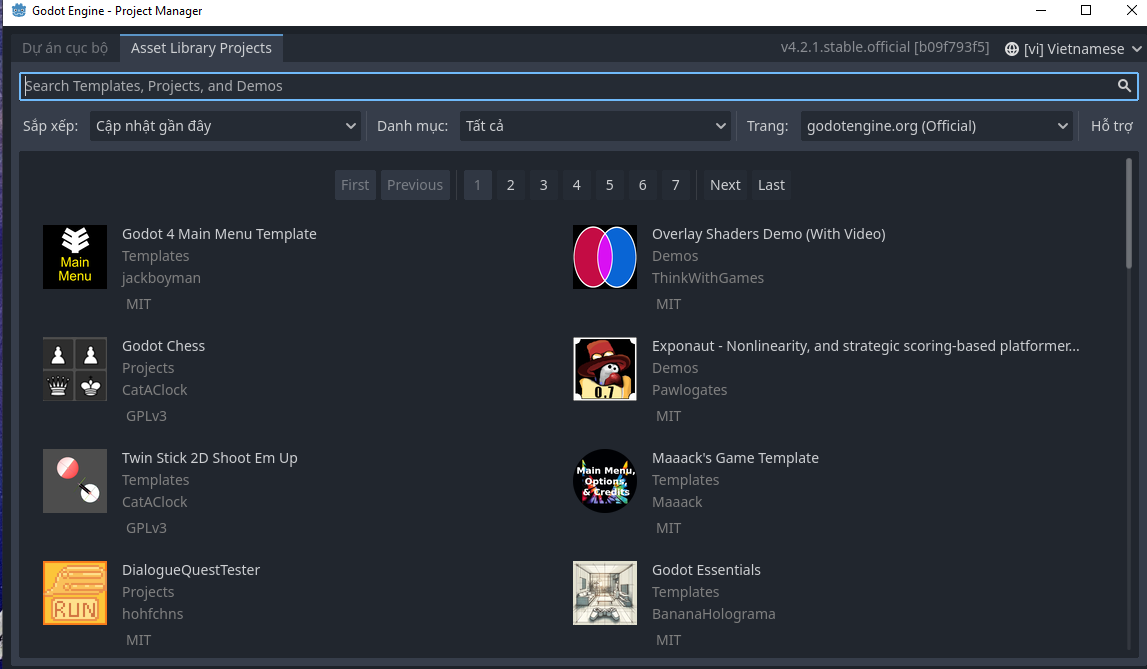Expand the Trang site dropdown
This screenshot has height=669, width=1147.
click(x=937, y=126)
